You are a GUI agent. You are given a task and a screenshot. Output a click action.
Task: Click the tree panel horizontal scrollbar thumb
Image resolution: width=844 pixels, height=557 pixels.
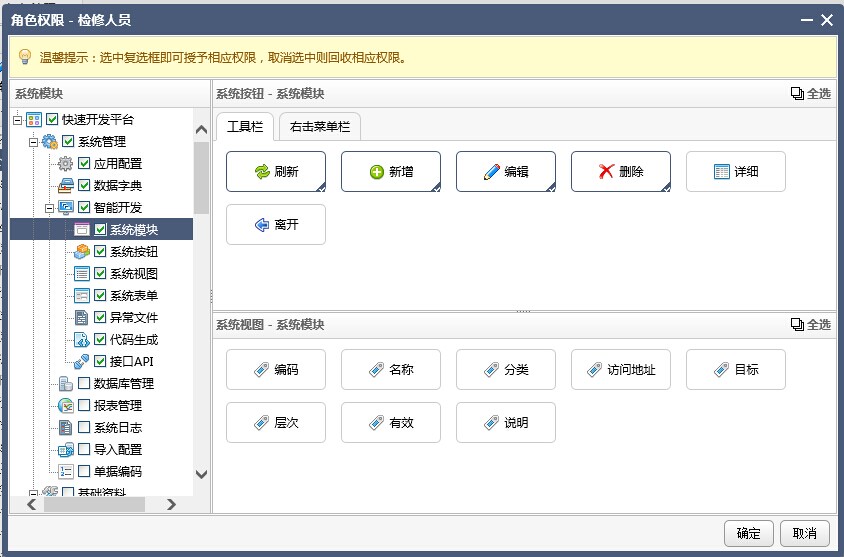94,504
